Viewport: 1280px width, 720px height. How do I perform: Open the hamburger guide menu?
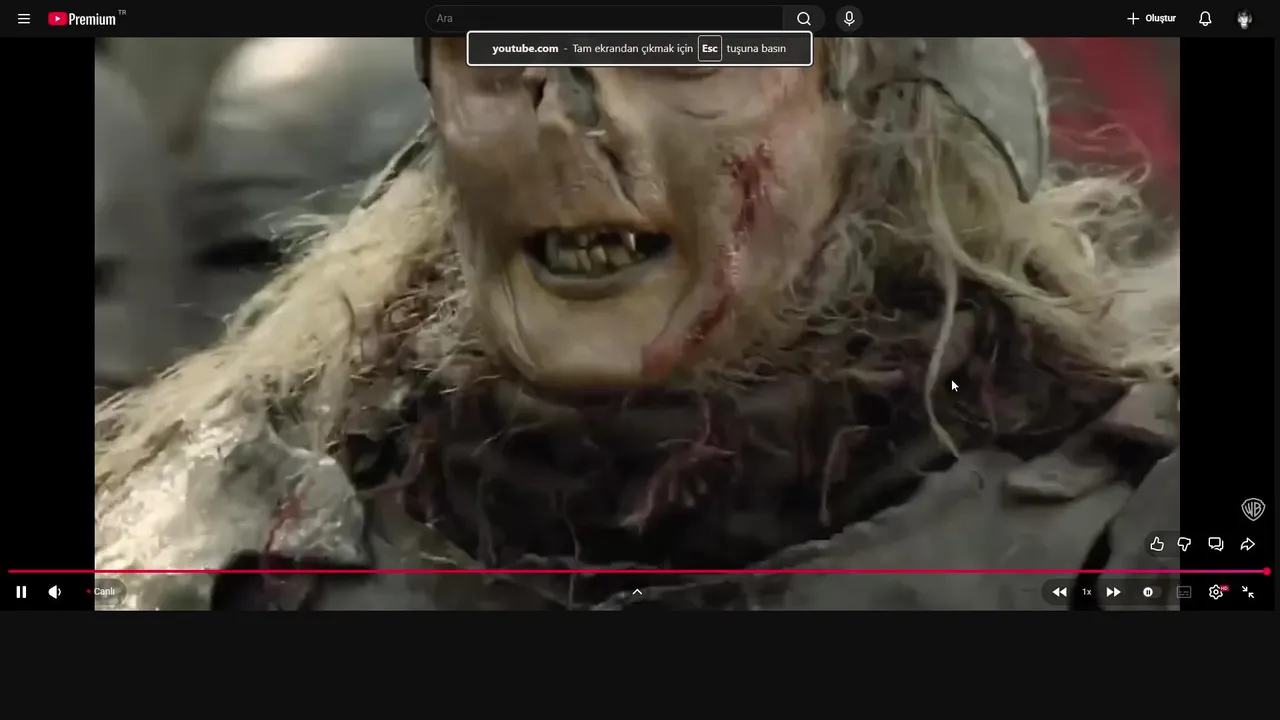click(x=24, y=19)
